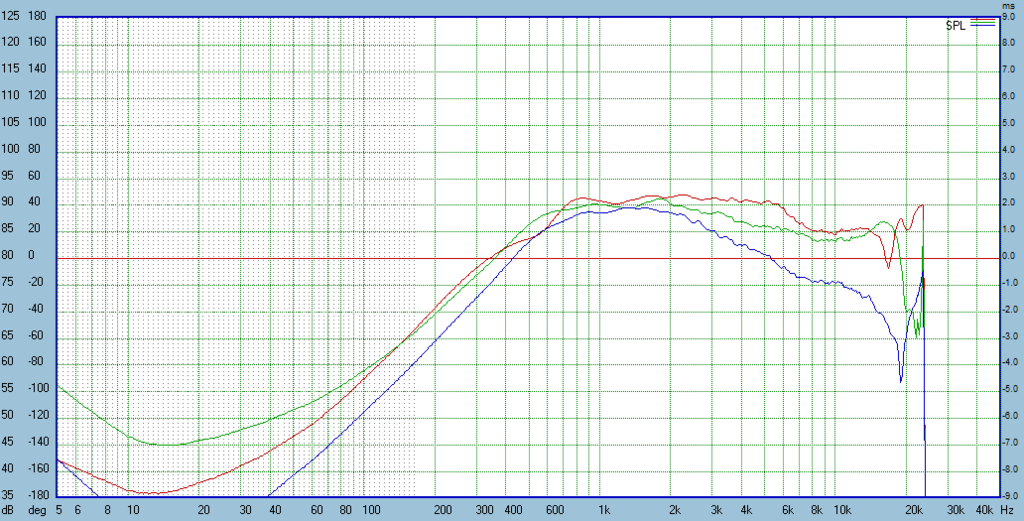The width and height of the screenshot is (1024, 521).
Task: Click the 200 frequency axis label
Action: pyautogui.click(x=443, y=509)
